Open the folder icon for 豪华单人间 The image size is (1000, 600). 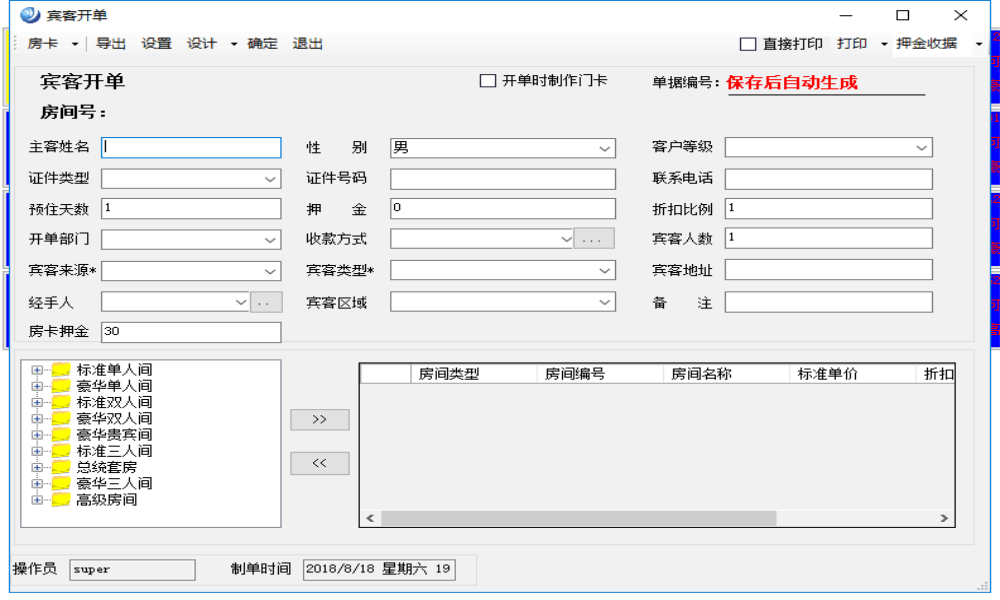point(61,386)
